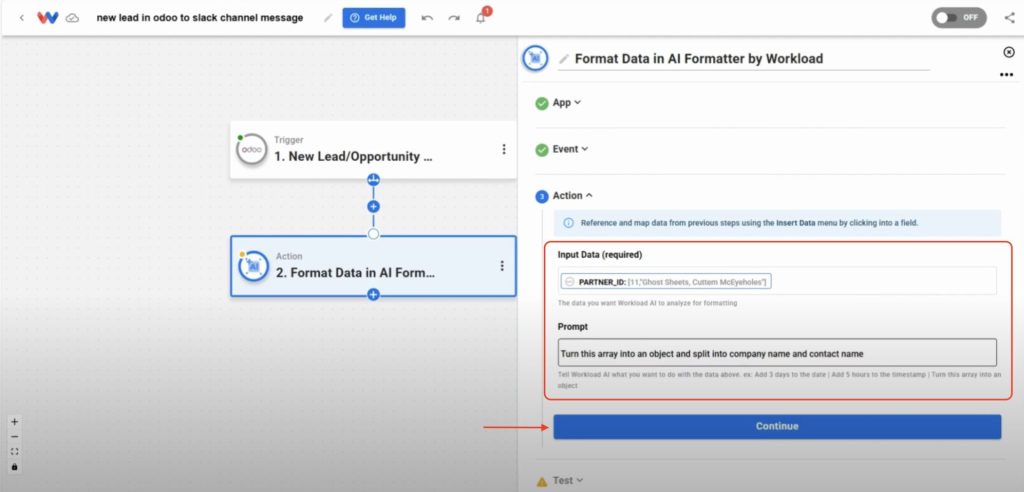1024x492 pixels.
Task: Fit the workflow to view
Action: (14, 451)
